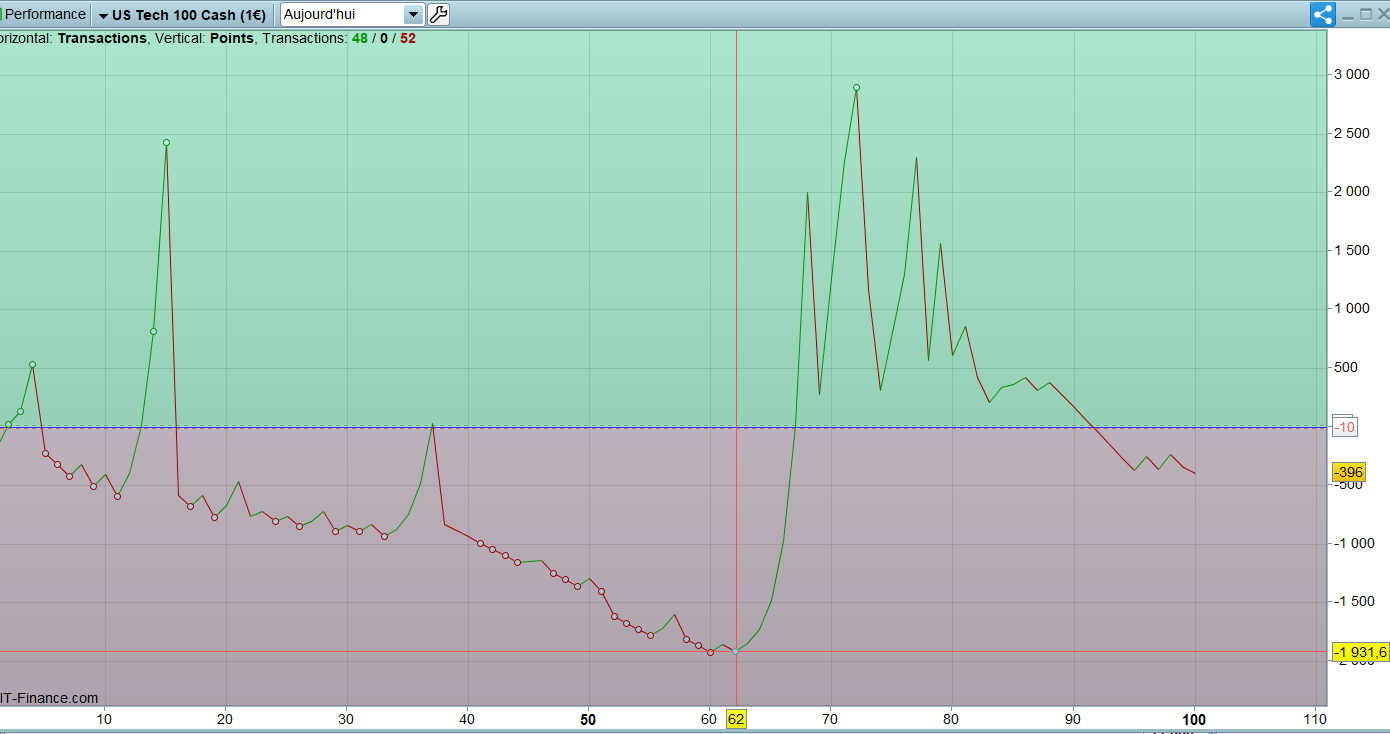The height and width of the screenshot is (734, 1390).
Task: Click the blue share icon
Action: [1323, 14]
